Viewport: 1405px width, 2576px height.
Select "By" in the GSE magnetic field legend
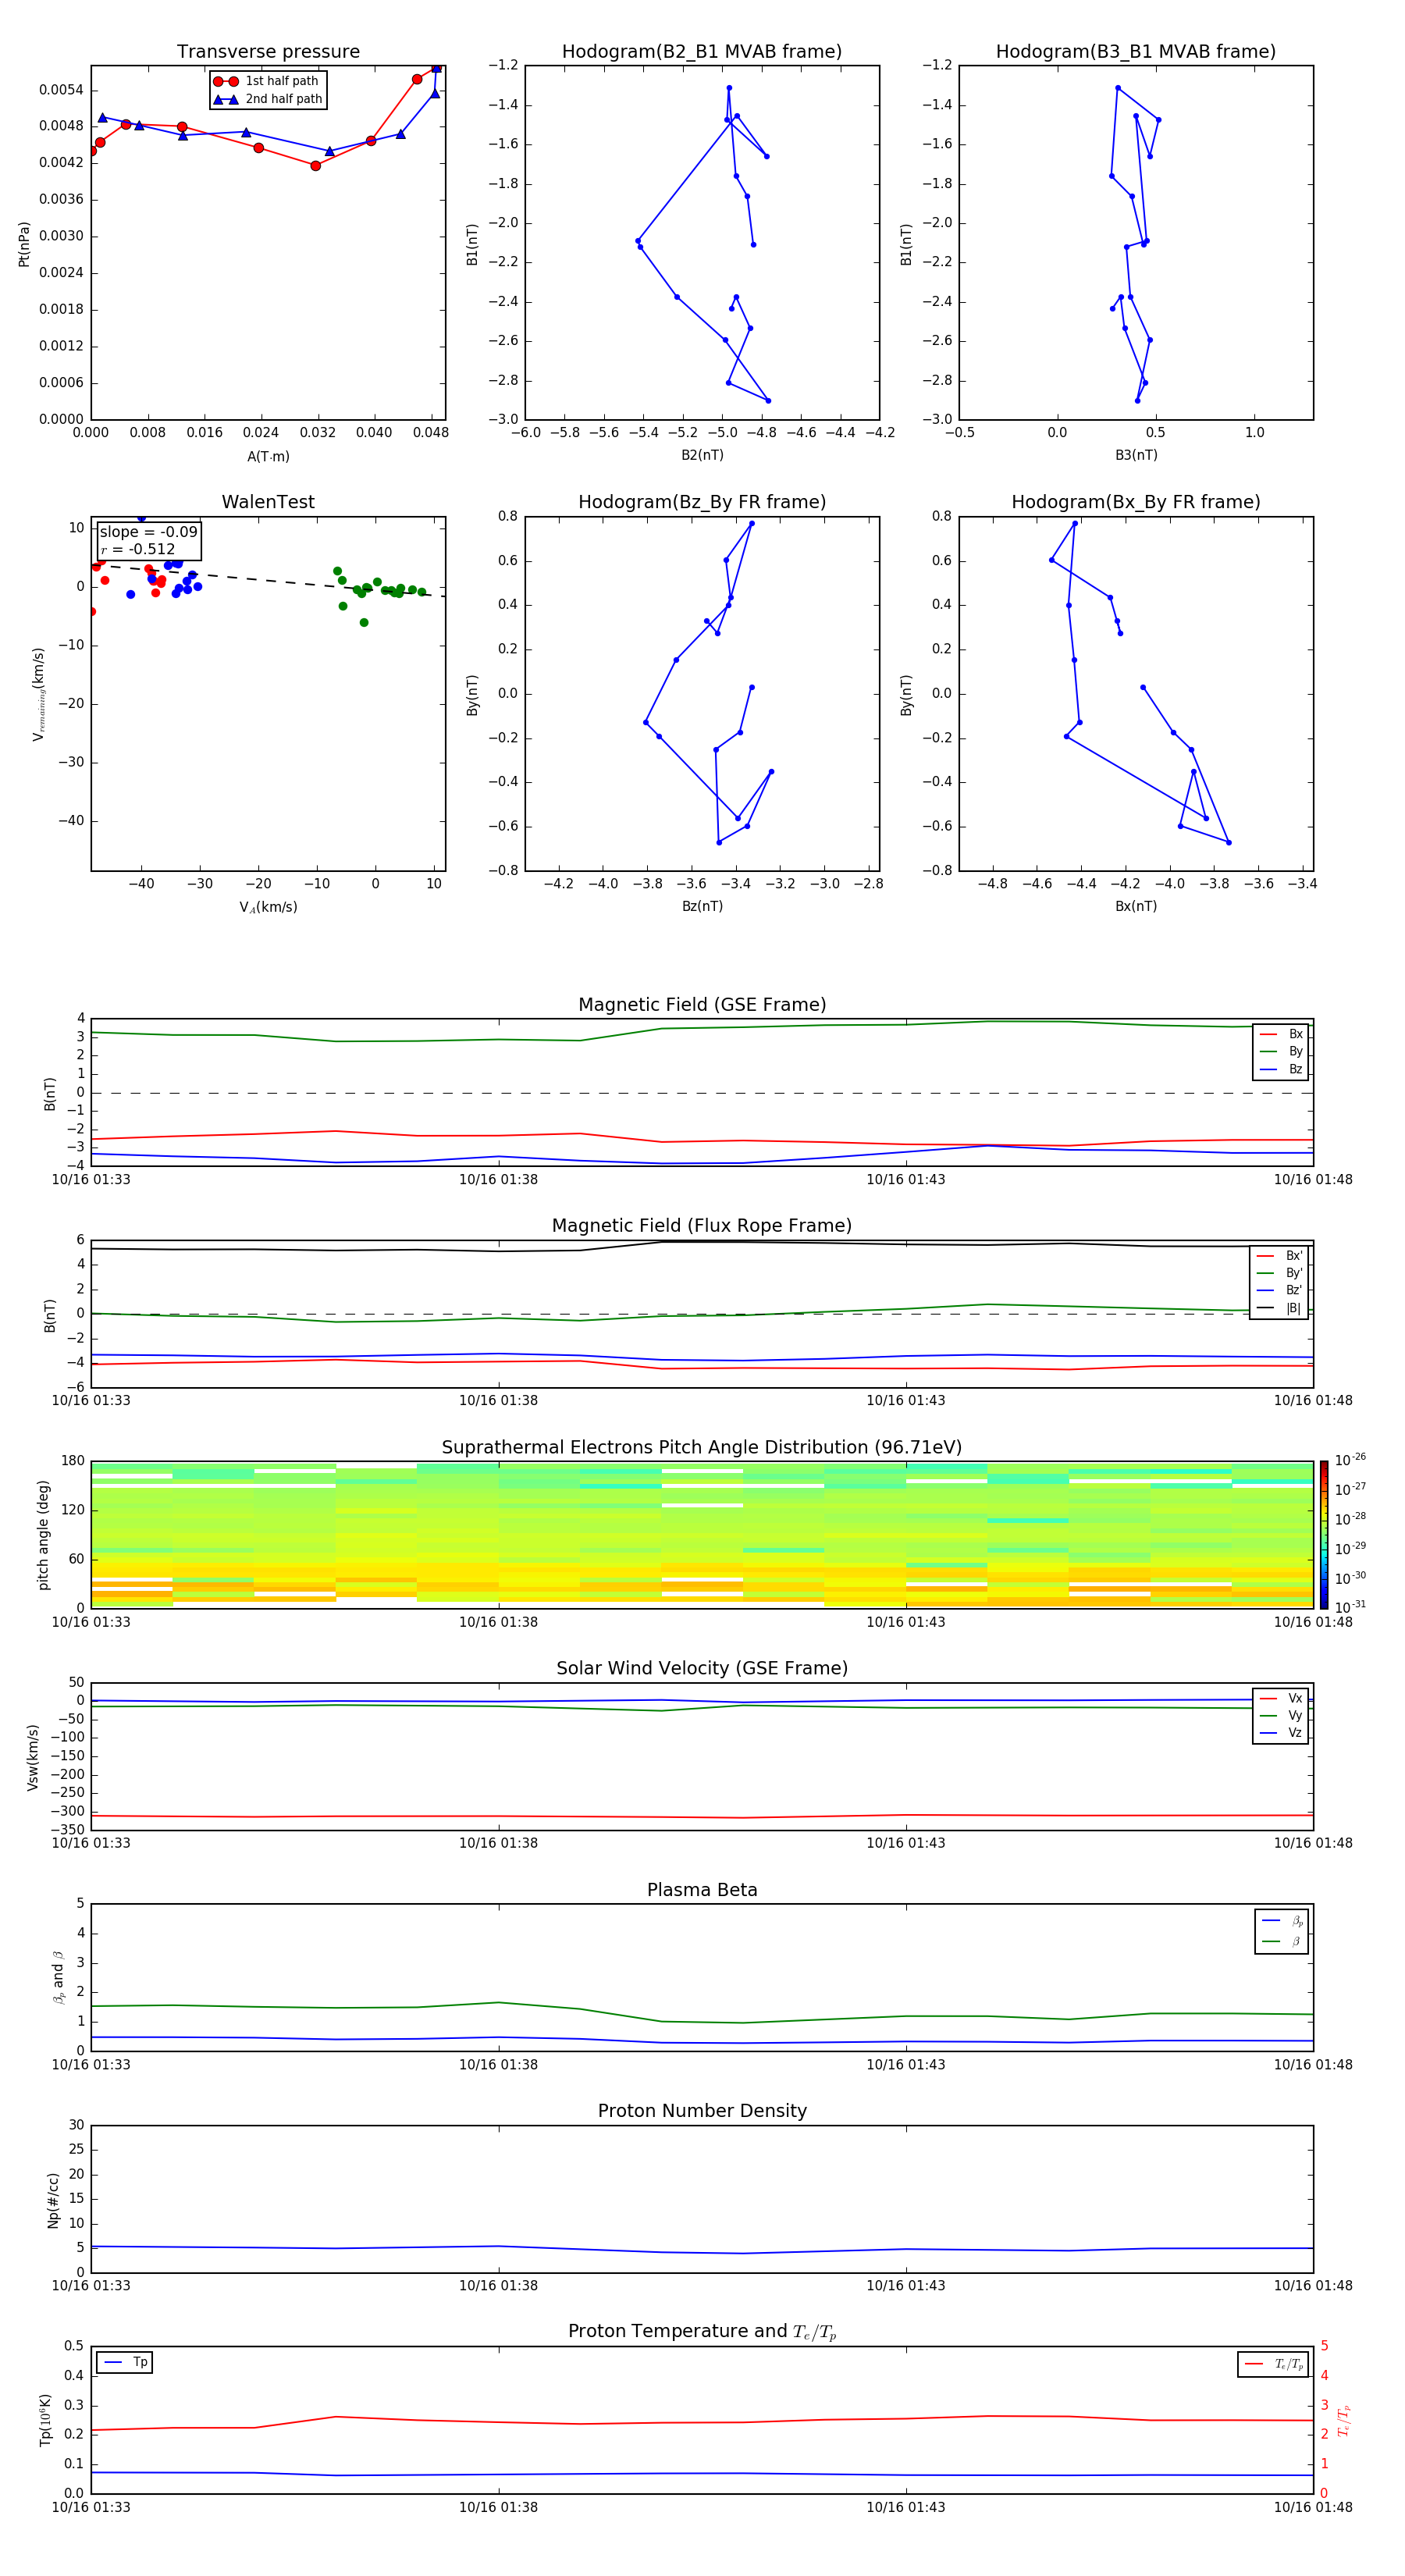point(1281,1051)
